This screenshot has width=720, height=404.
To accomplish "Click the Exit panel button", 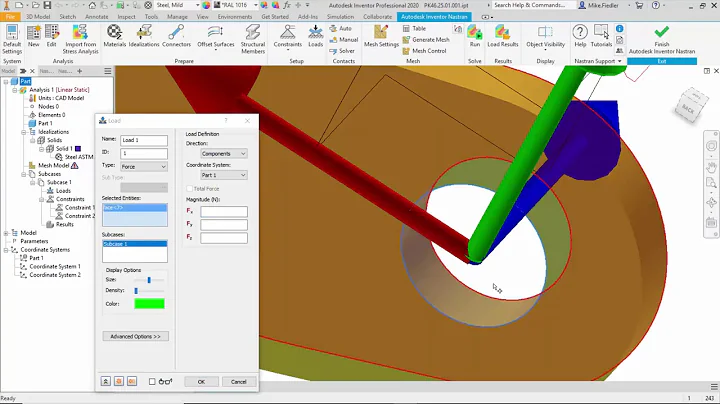I will 662,61.
